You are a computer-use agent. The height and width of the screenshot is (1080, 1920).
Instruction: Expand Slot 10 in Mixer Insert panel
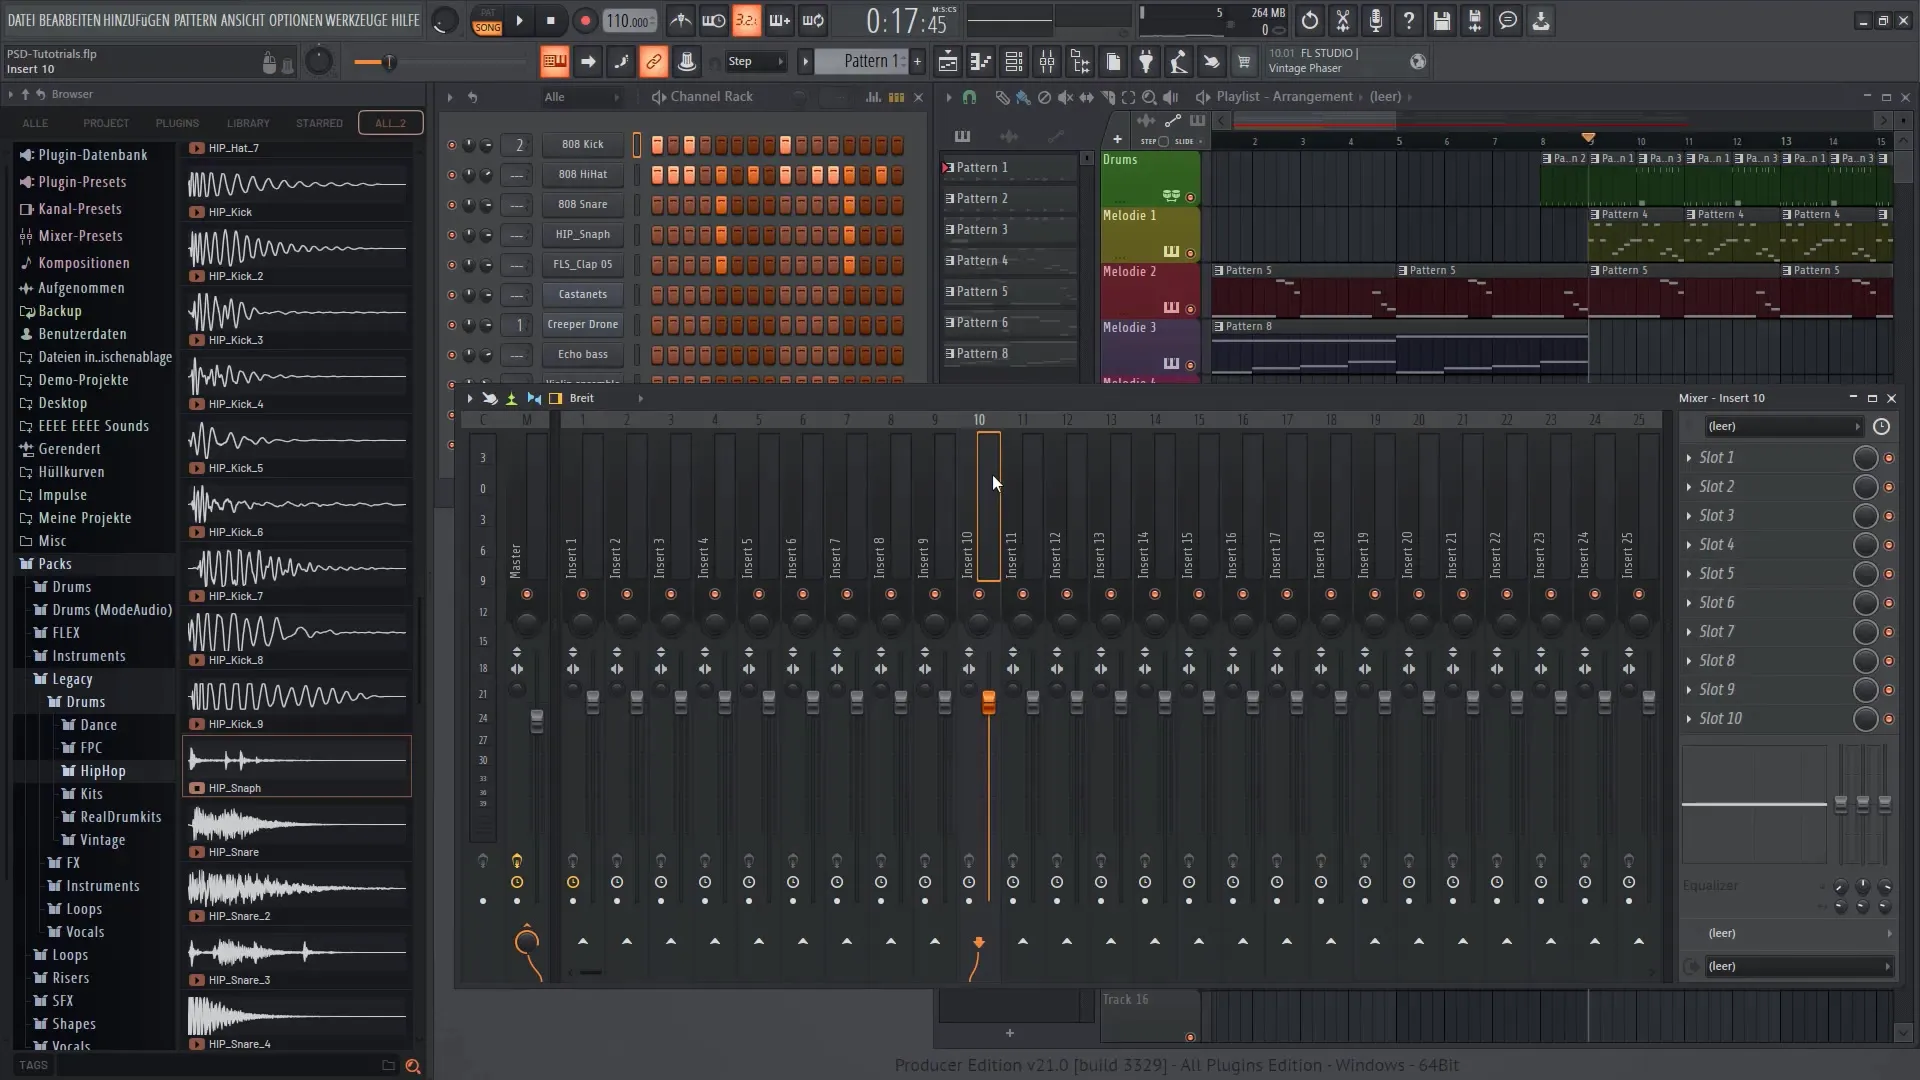pyautogui.click(x=1691, y=719)
